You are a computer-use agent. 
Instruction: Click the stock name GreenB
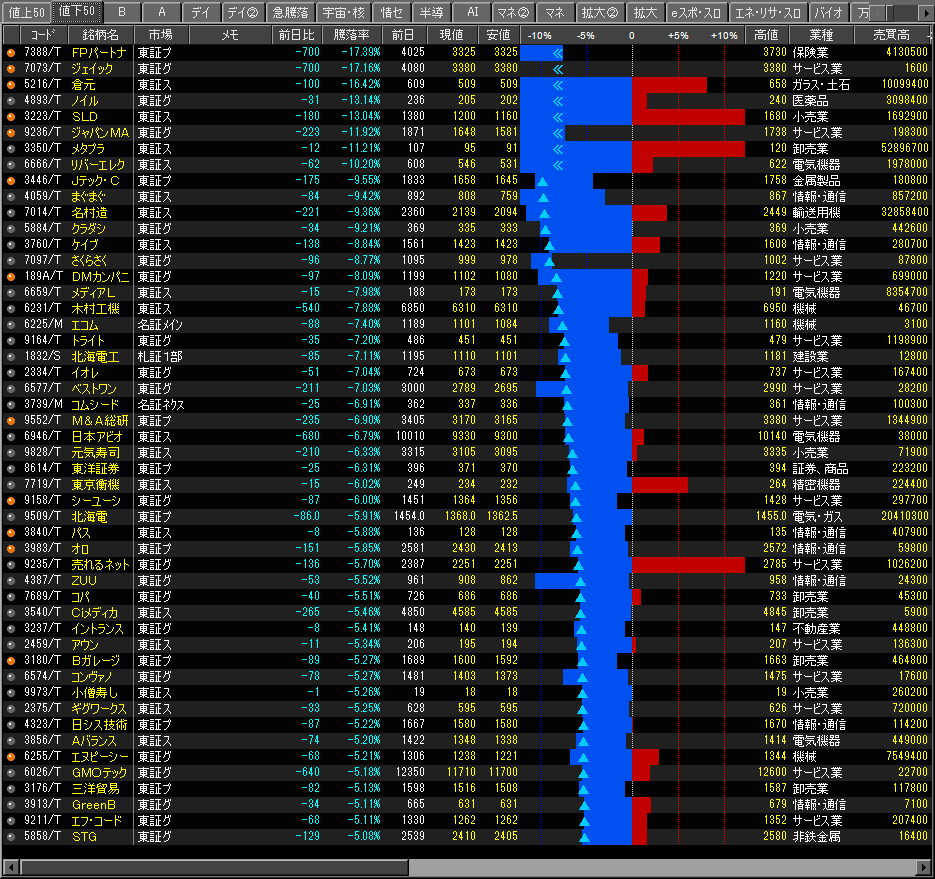pyautogui.click(x=94, y=805)
